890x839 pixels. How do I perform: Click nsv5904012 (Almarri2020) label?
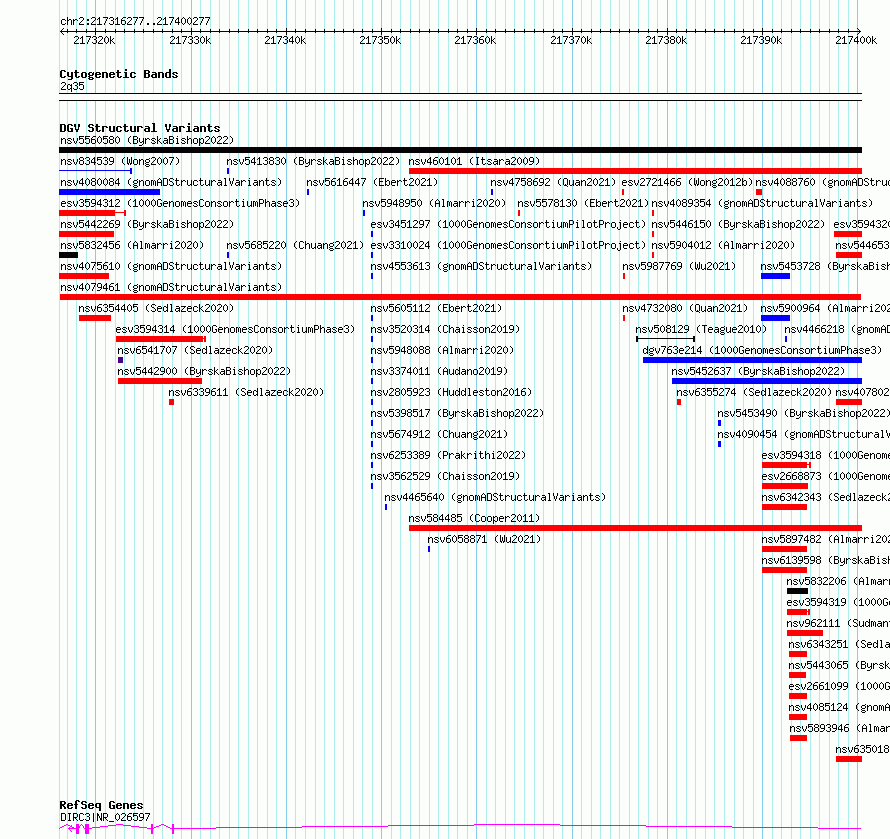[x=723, y=245]
